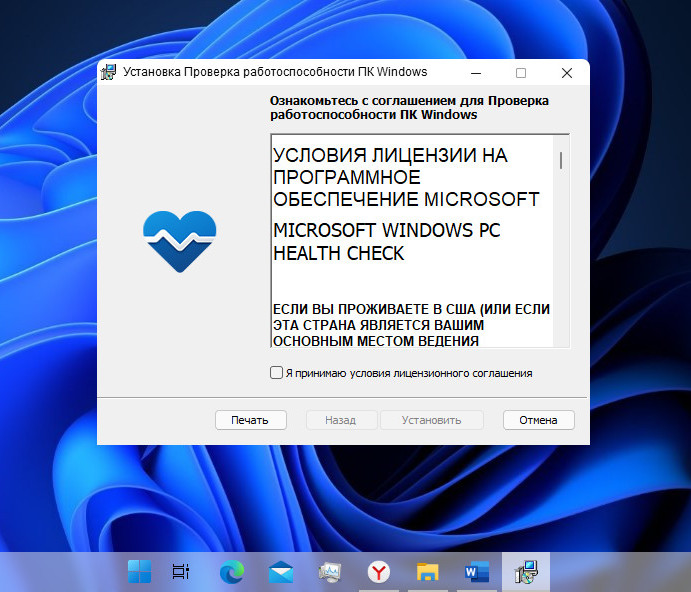Image resolution: width=691 pixels, height=592 pixels.
Task: Click the license text scrollbar thumb
Action: pos(561,160)
